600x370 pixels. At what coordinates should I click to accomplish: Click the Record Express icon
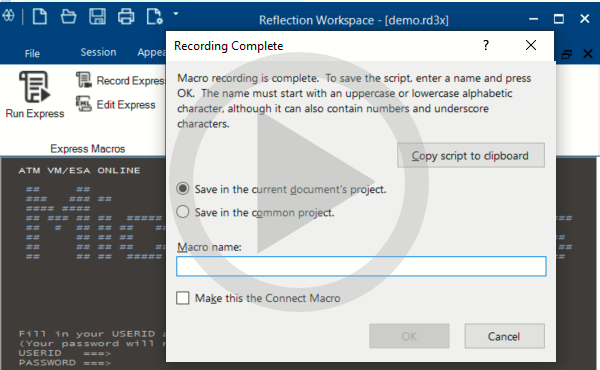point(84,80)
